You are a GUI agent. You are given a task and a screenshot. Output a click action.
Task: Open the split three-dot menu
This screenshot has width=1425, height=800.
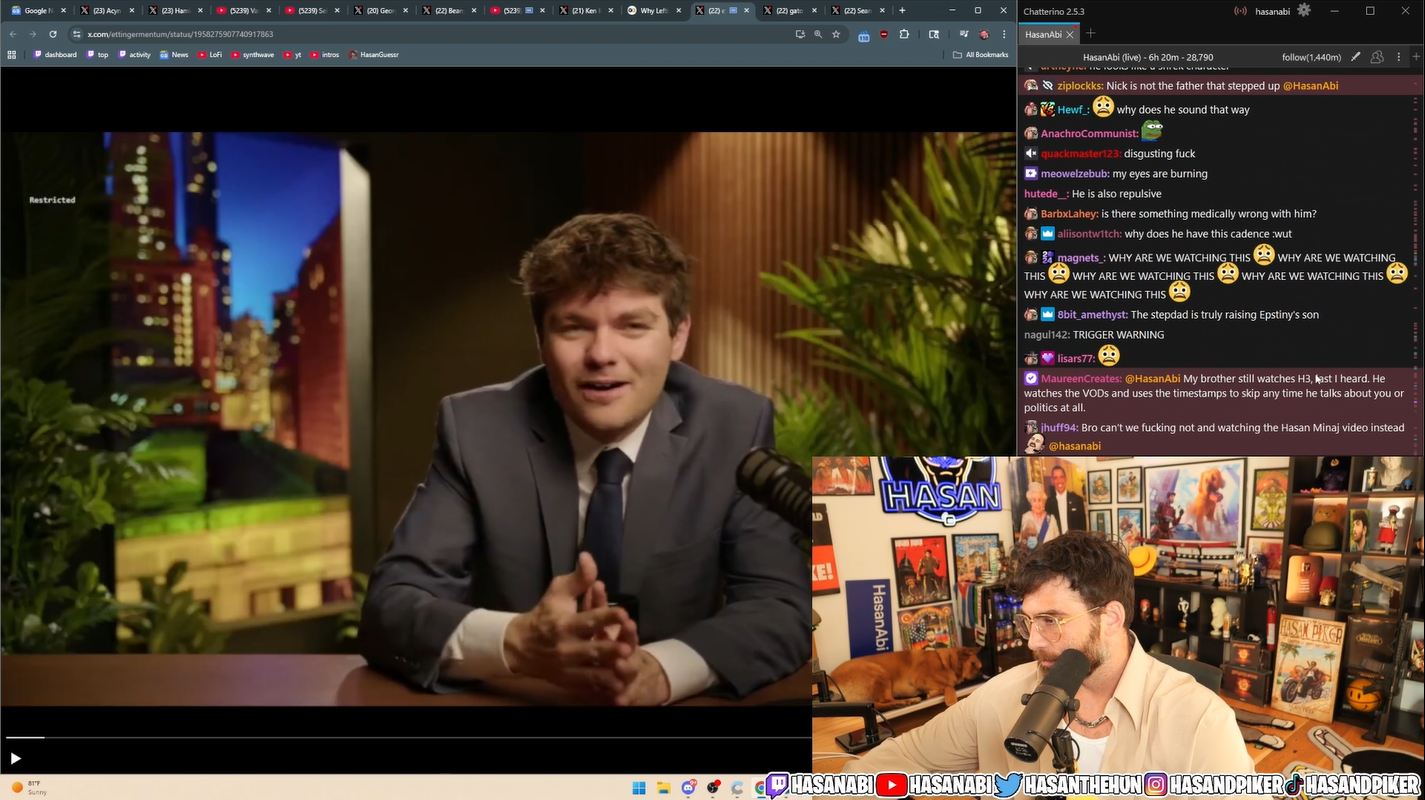click(1398, 57)
